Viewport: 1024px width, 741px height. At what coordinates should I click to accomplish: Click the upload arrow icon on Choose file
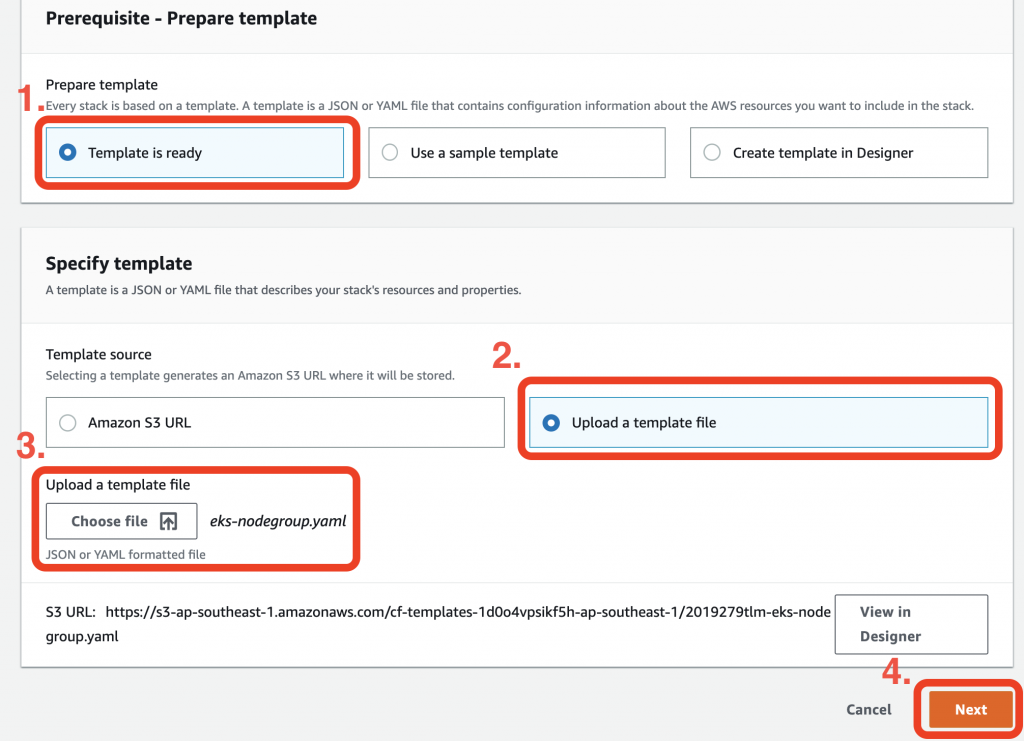168,522
